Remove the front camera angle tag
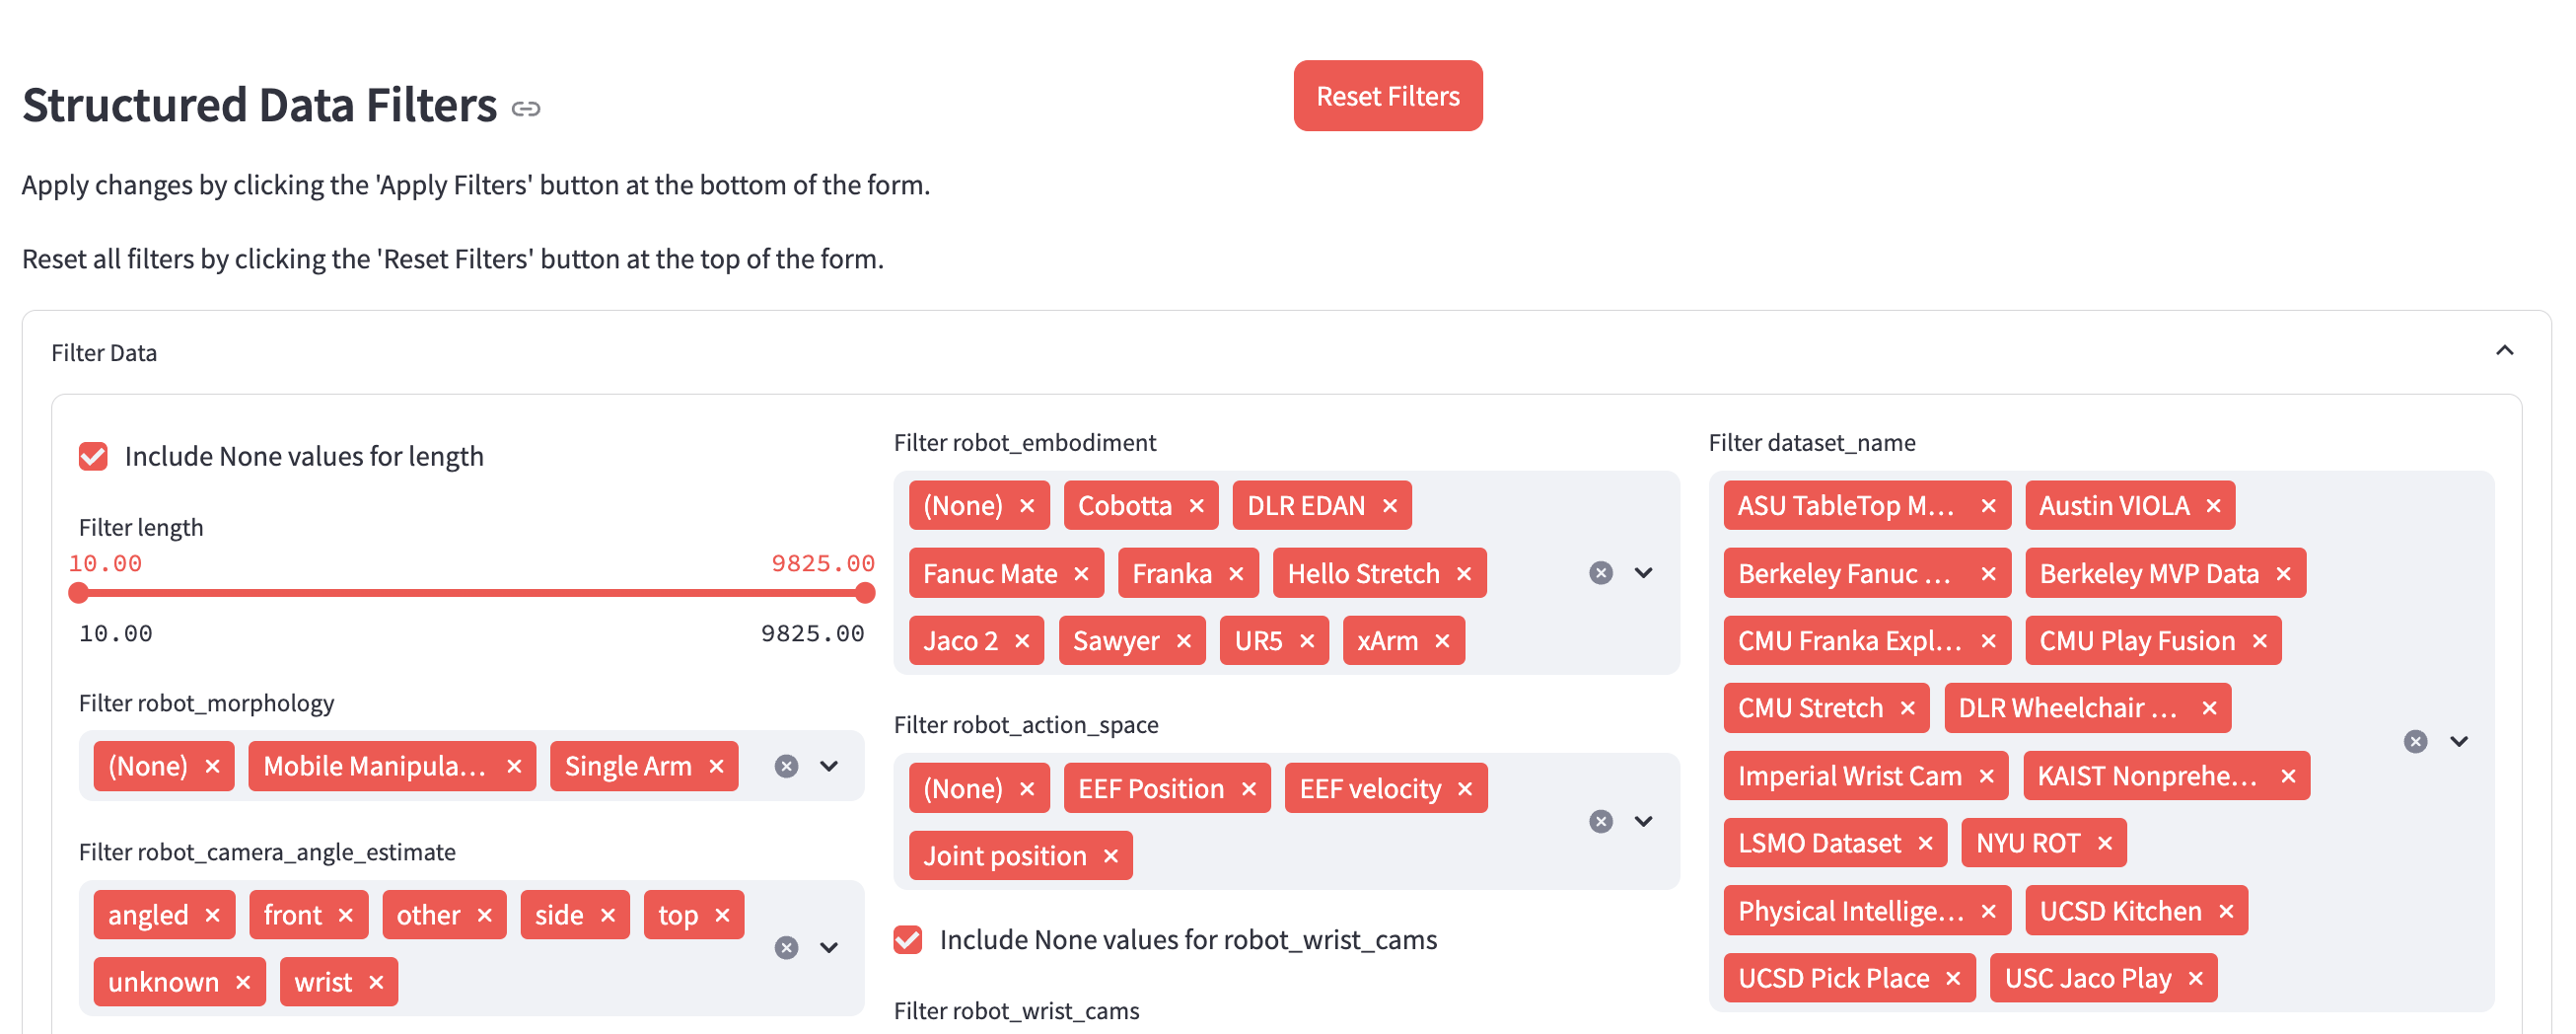2576x1034 pixels. pos(345,915)
